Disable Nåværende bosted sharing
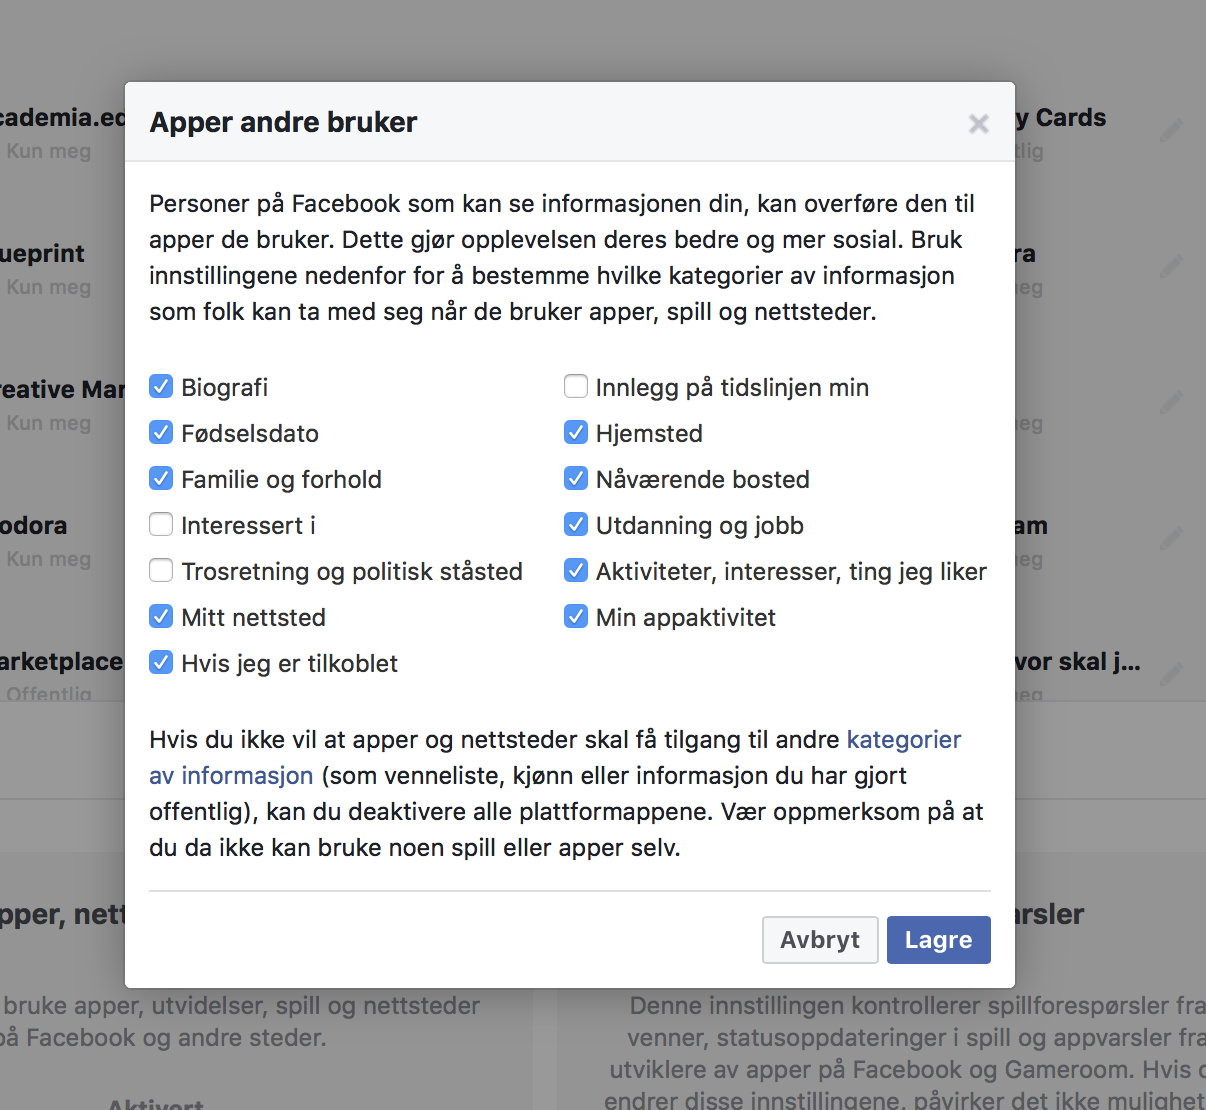1206x1110 pixels. [x=576, y=478]
